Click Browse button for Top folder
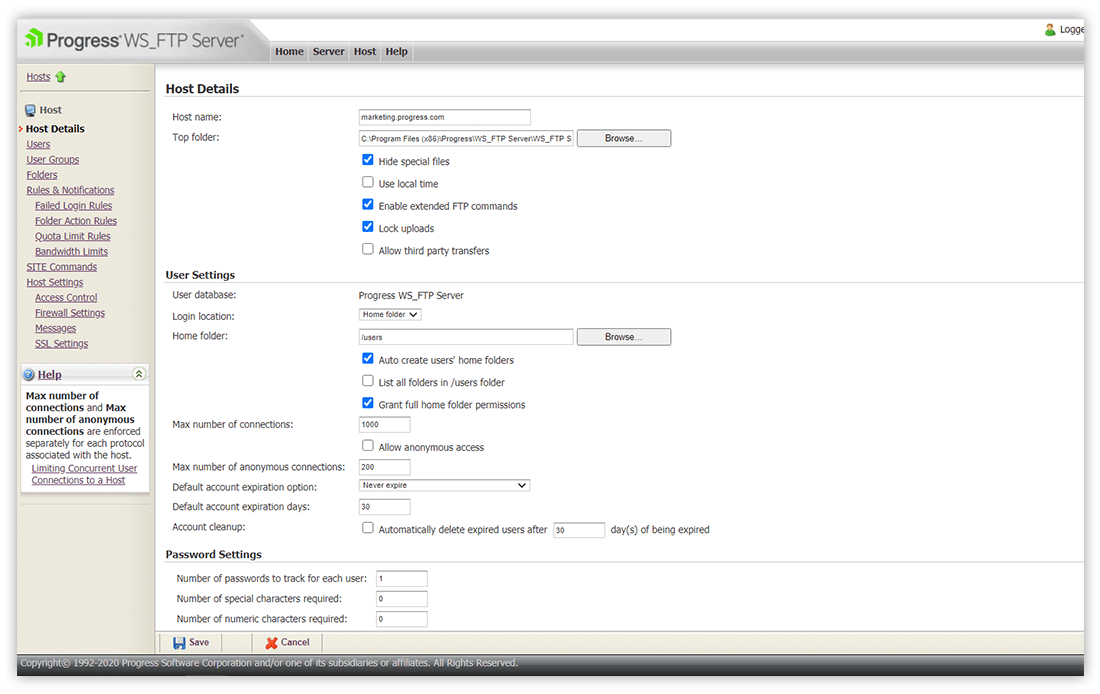 pyautogui.click(x=624, y=138)
